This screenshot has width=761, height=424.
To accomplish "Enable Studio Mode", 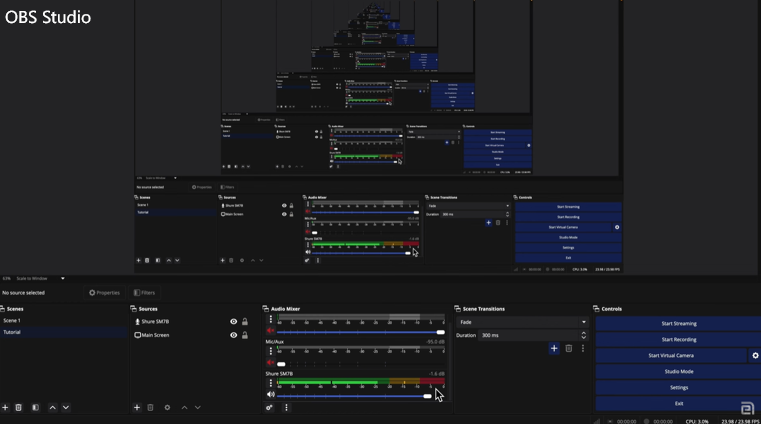I will [x=678, y=372].
